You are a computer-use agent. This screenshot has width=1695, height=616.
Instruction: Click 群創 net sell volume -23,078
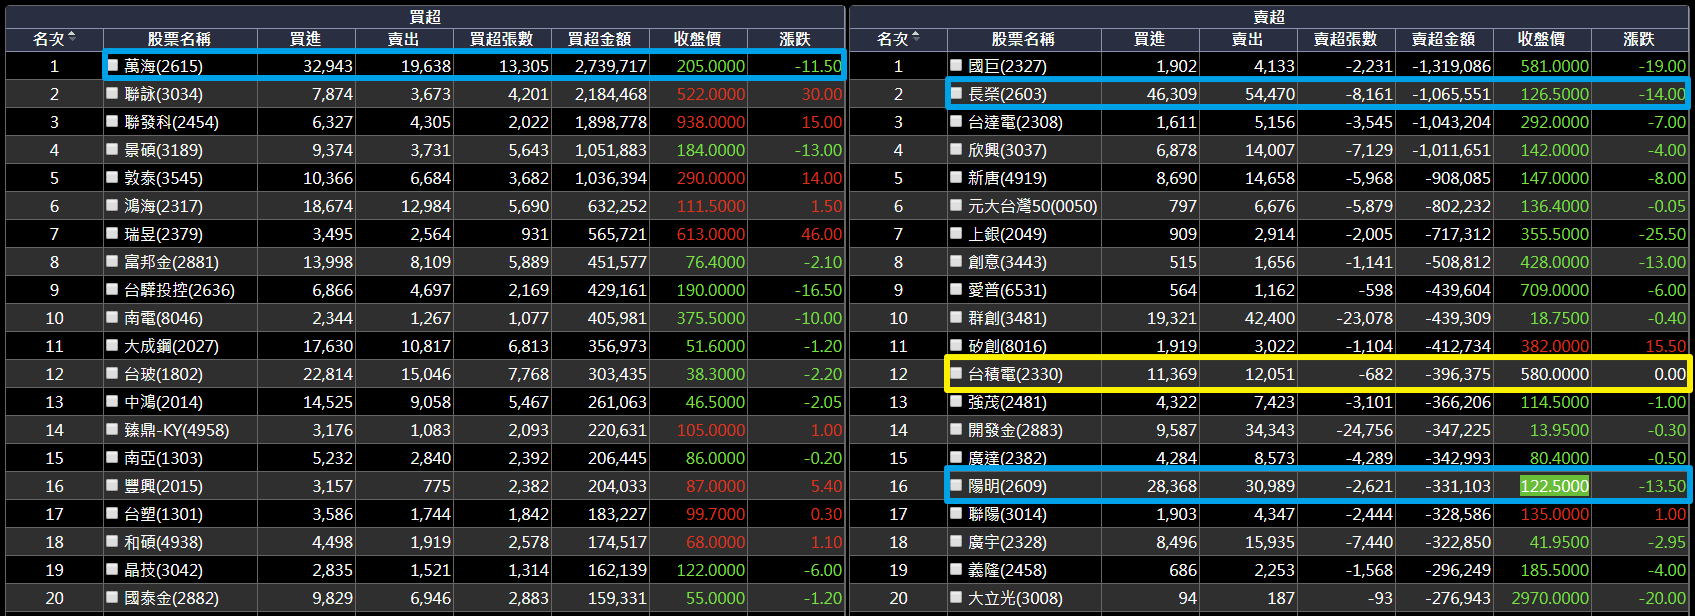coord(1364,318)
